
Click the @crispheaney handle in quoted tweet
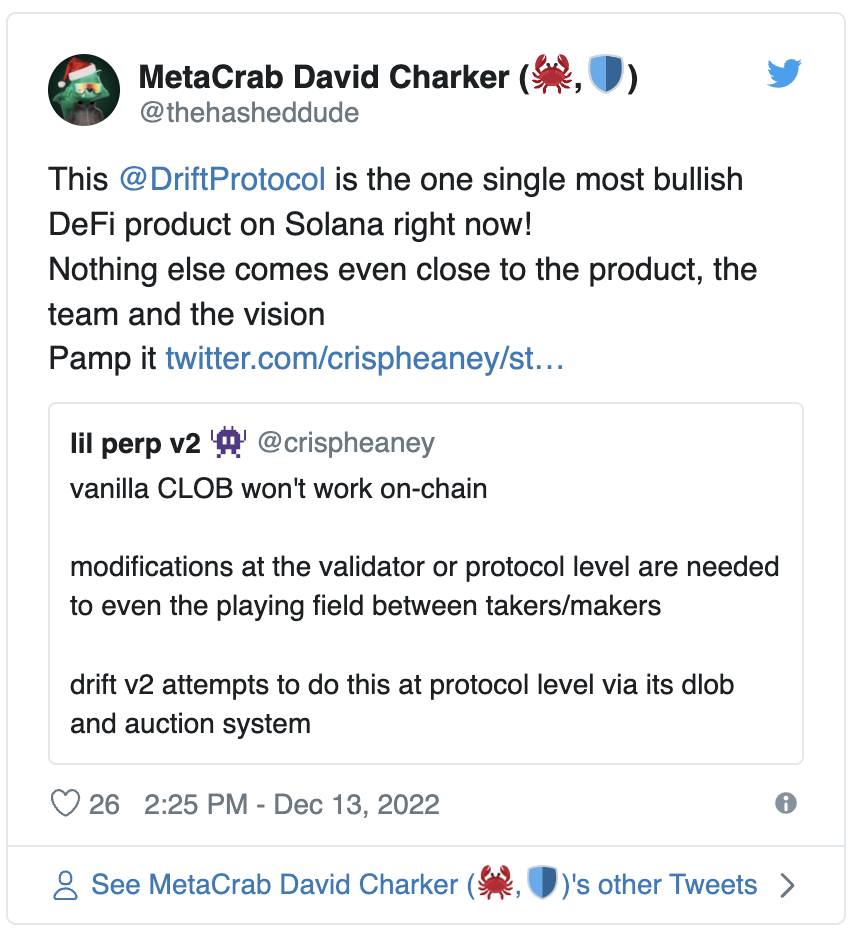tap(346, 443)
